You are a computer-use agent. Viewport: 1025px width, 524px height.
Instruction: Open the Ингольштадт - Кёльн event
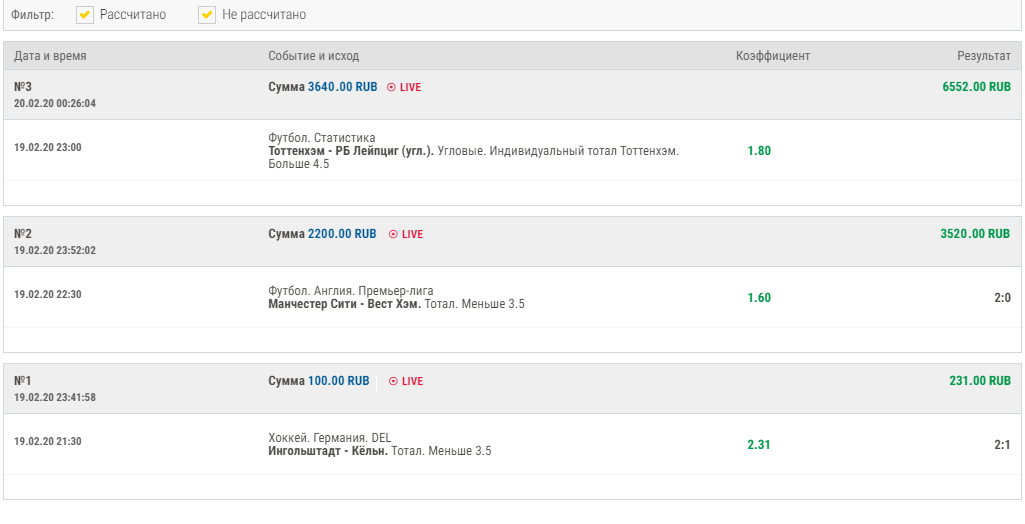[x=328, y=451]
